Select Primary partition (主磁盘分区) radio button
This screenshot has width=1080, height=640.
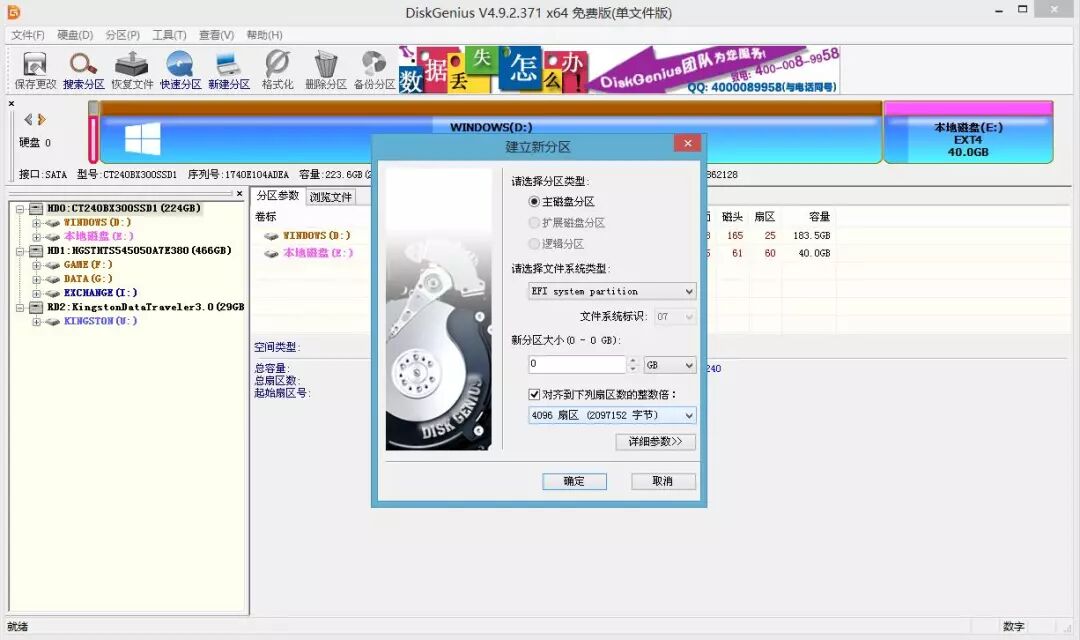pos(534,202)
